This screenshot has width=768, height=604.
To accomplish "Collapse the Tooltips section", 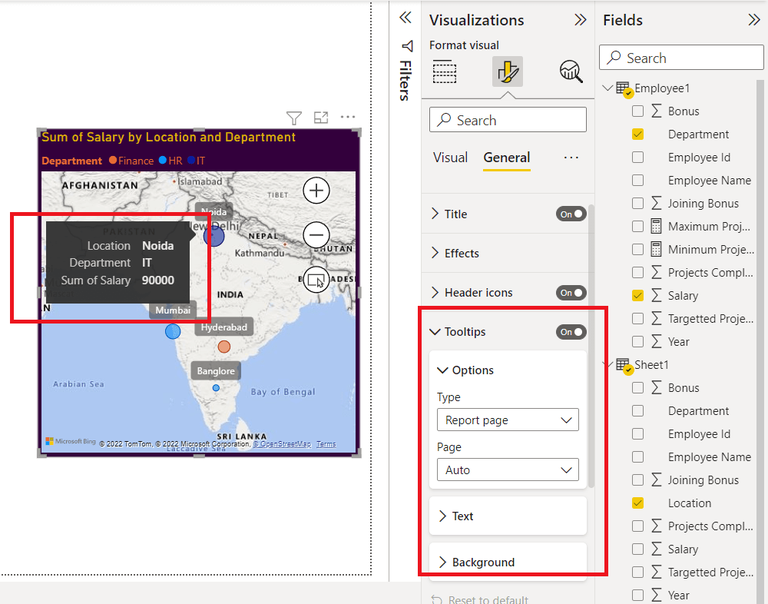I will point(434,332).
